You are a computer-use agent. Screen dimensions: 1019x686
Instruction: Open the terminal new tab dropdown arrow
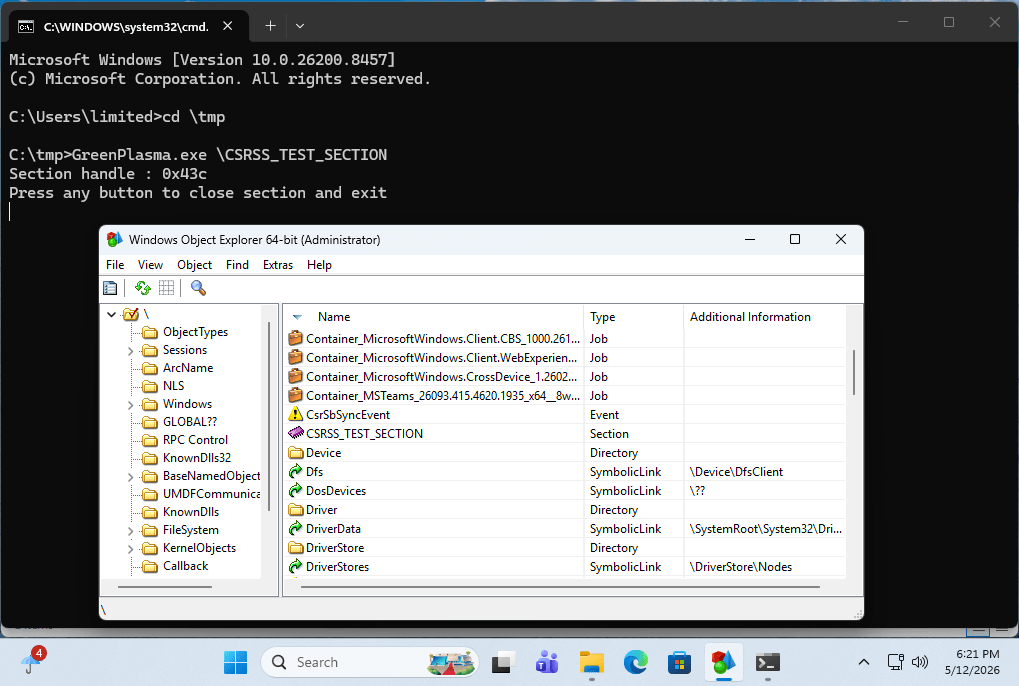tap(300, 26)
